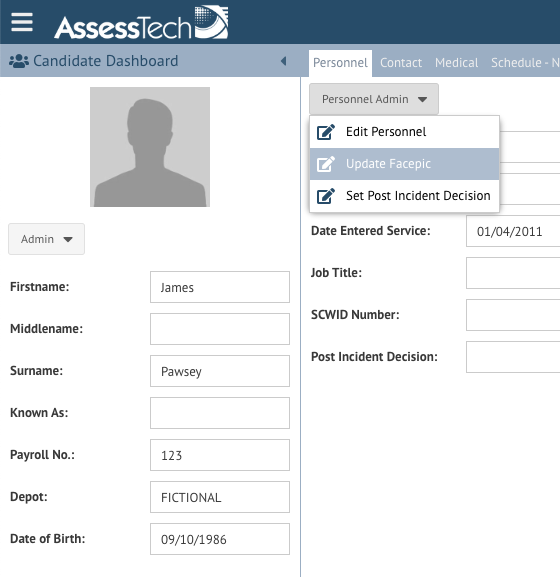Image resolution: width=560 pixels, height=577 pixels.
Task: Select the Personnel tab
Action: pyautogui.click(x=340, y=63)
